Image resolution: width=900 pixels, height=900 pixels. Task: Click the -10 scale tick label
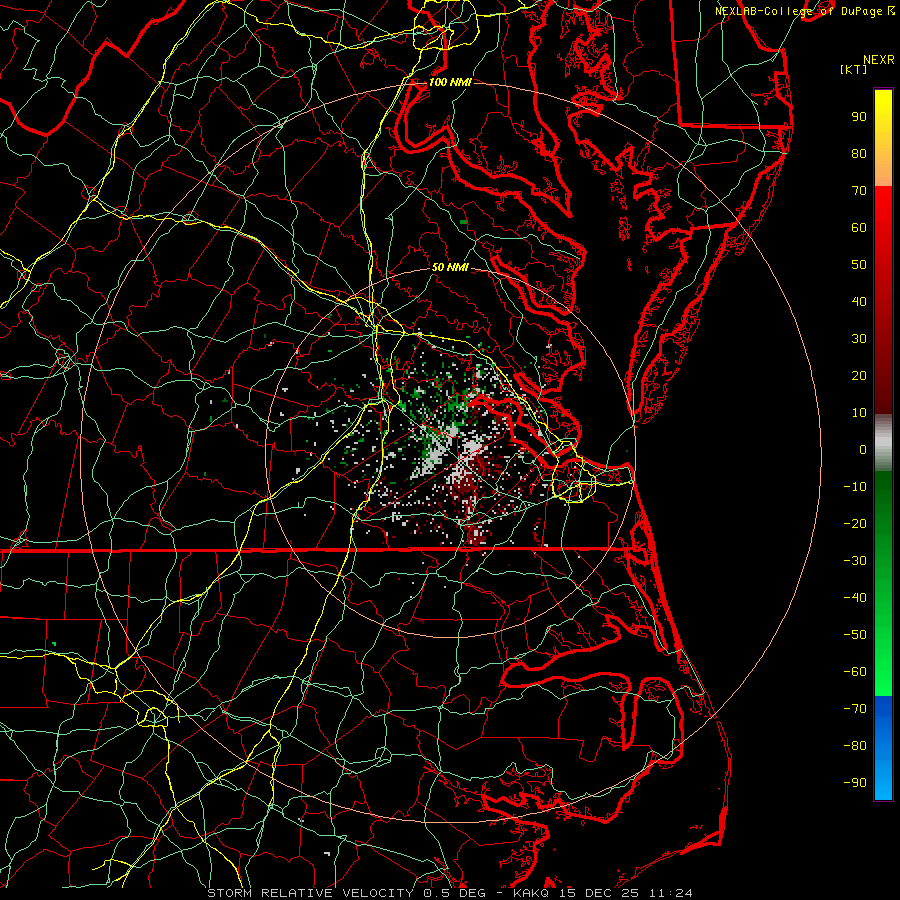click(855, 487)
